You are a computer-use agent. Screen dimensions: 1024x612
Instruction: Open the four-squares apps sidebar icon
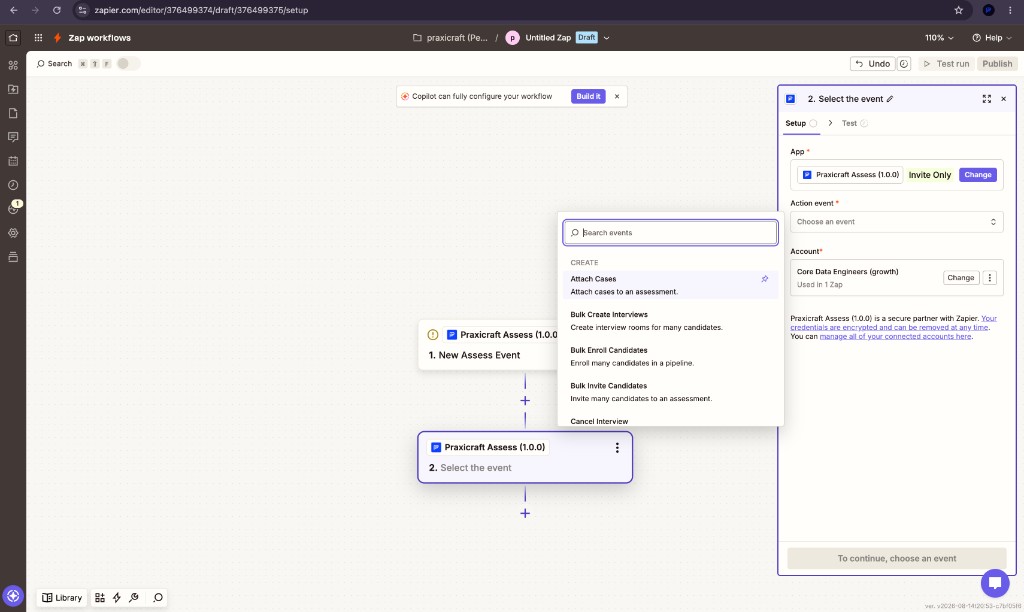[x=13, y=65]
